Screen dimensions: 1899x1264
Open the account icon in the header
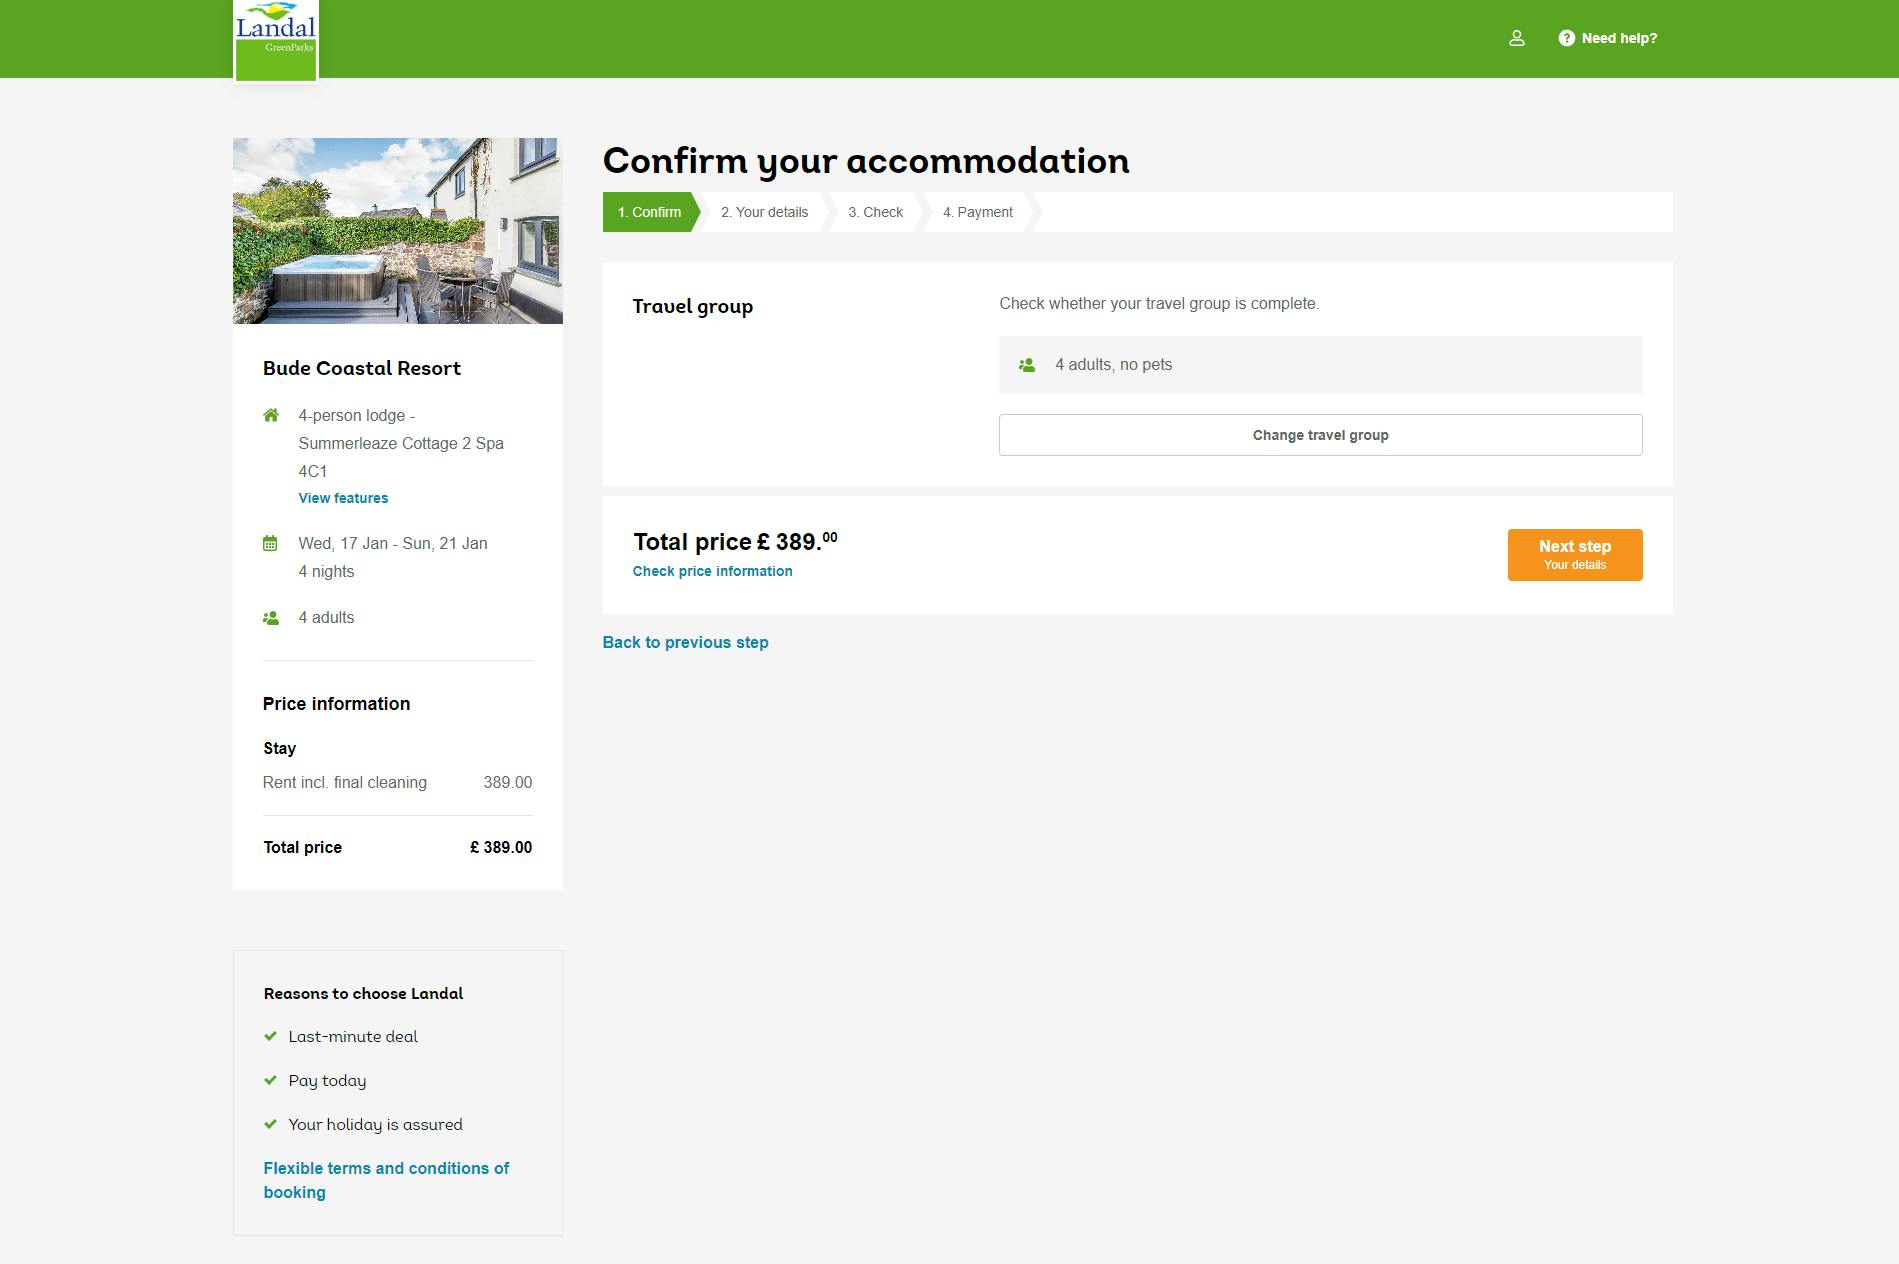(x=1518, y=38)
